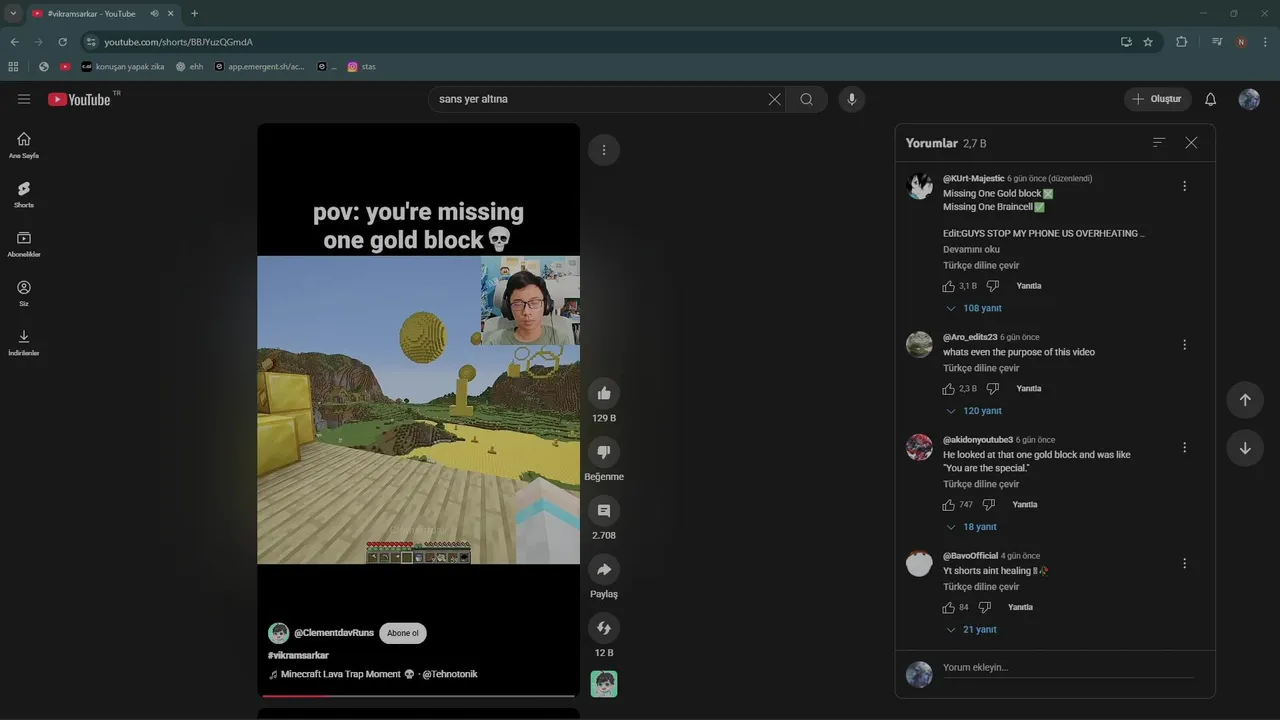Viewport: 1280px width, 720px height.
Task: Expand 108 yanıt replies
Action: [x=973, y=308]
